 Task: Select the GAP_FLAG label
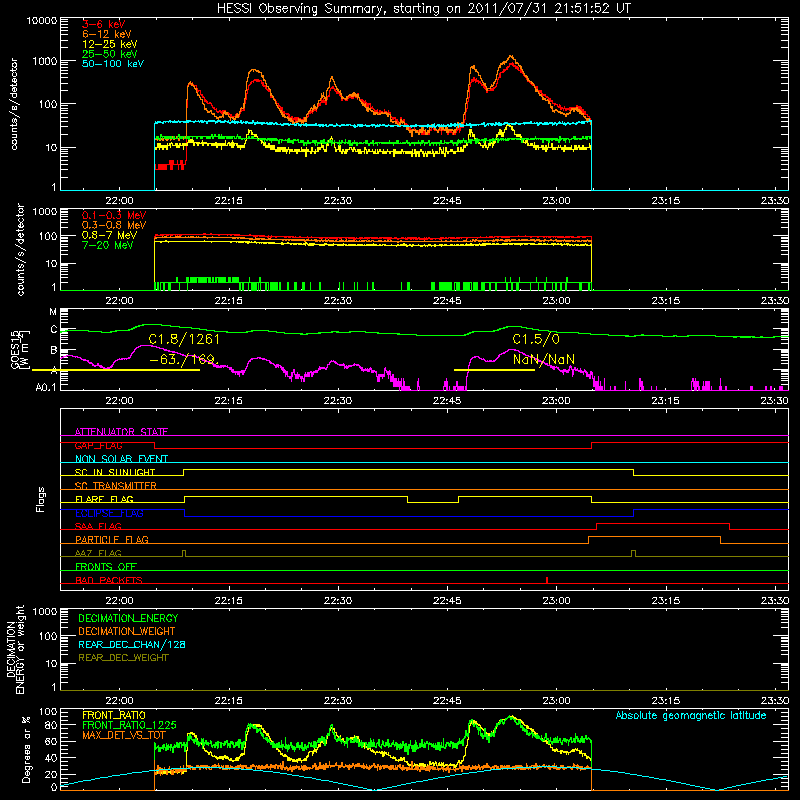coord(98,445)
